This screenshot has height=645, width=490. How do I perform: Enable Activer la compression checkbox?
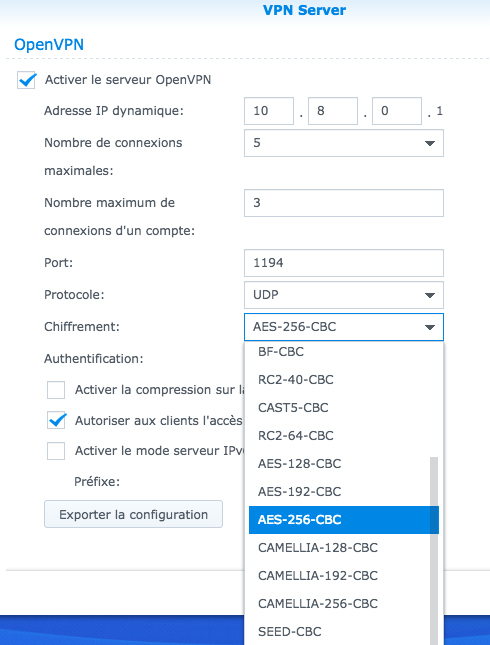pyautogui.click(x=56, y=390)
